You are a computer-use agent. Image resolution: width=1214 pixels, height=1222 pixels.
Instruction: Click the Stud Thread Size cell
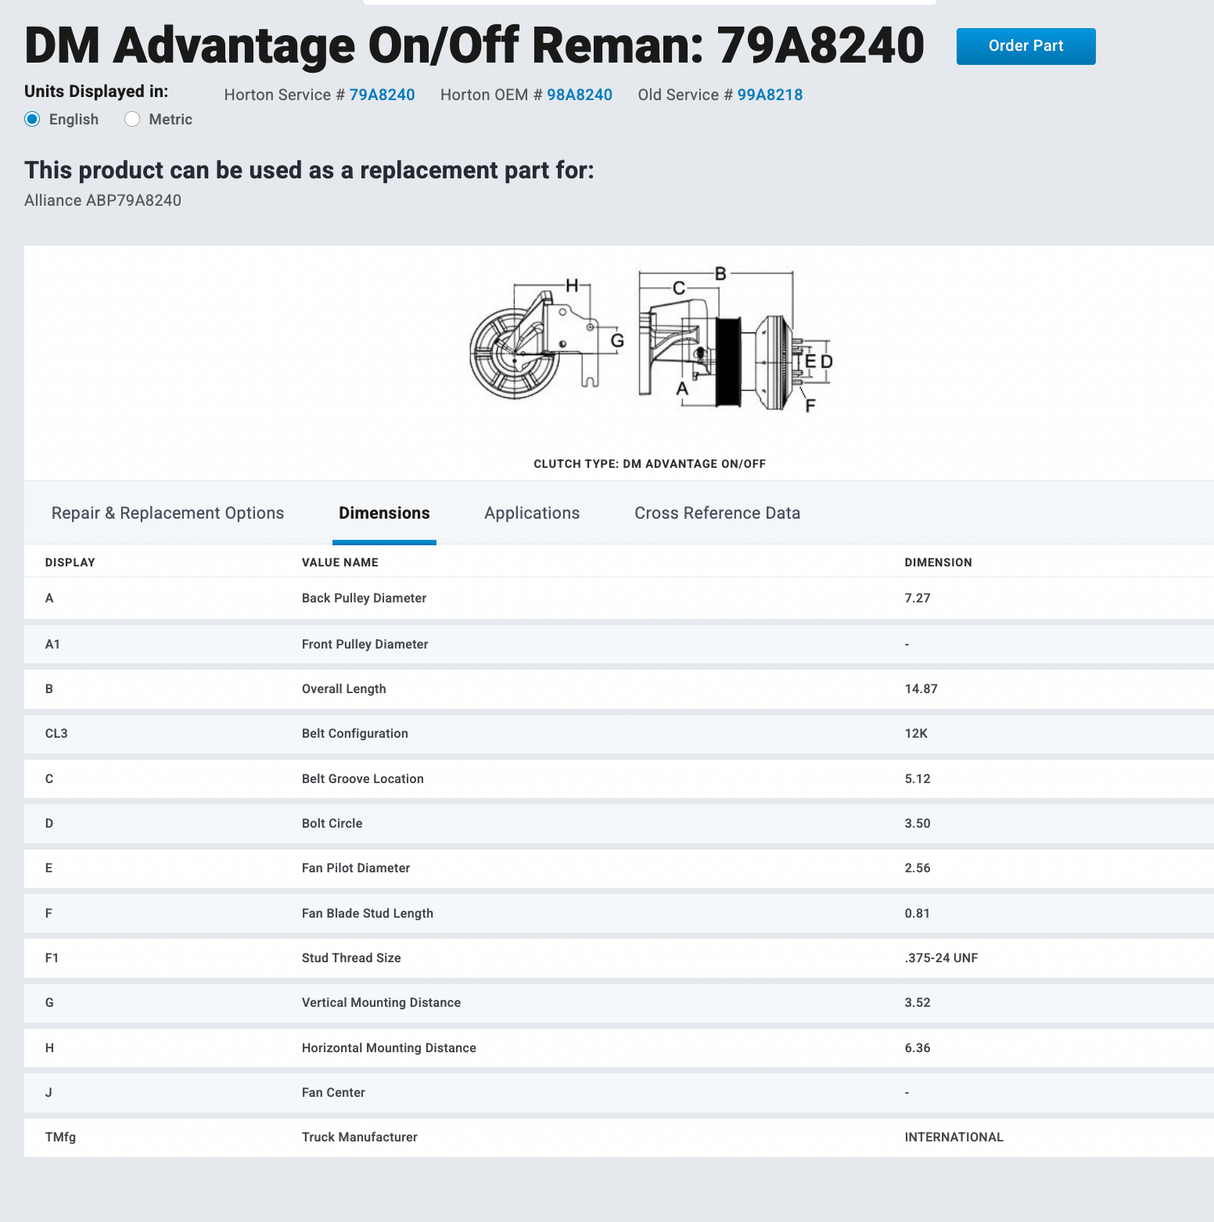tap(351, 958)
